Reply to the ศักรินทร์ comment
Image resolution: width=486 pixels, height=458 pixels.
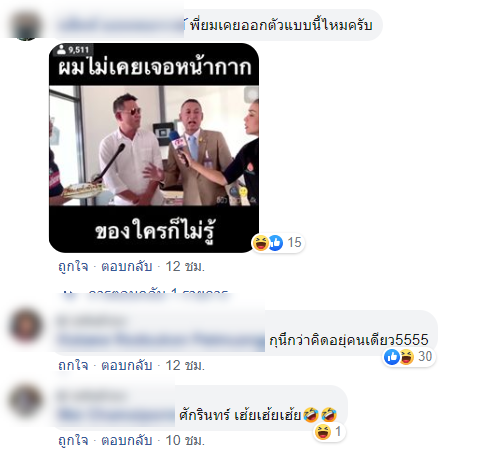click(x=127, y=441)
